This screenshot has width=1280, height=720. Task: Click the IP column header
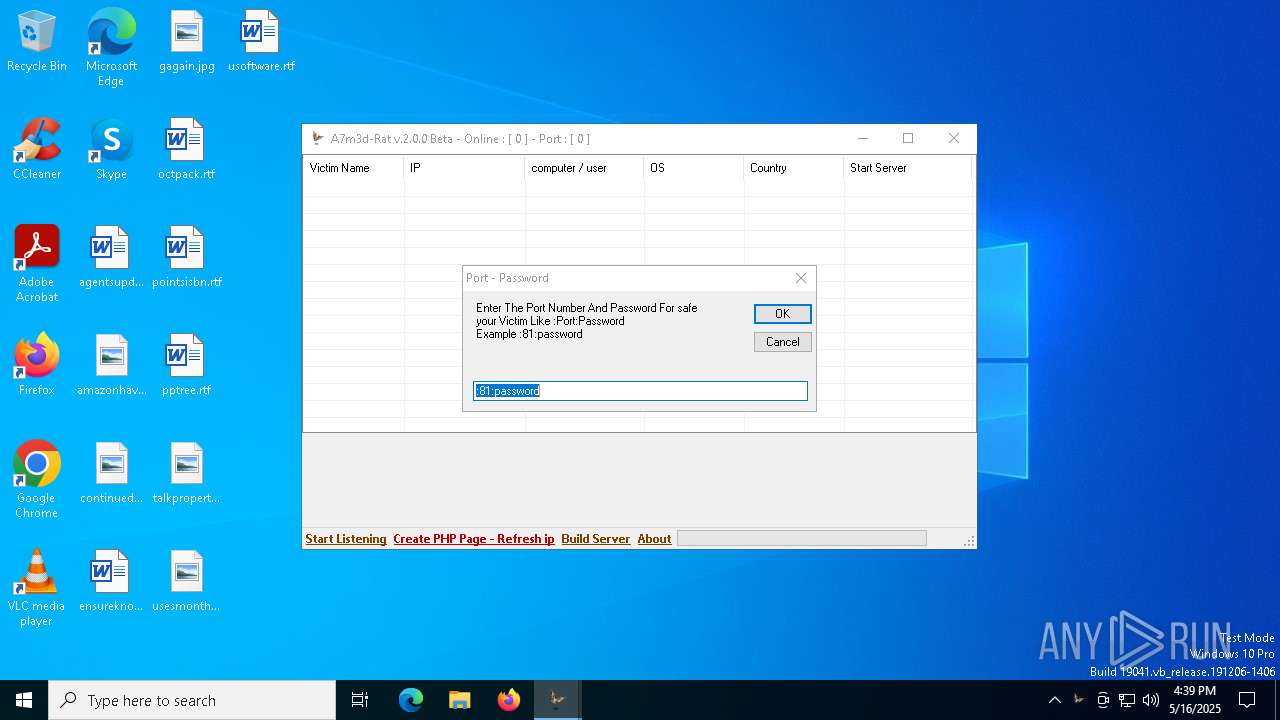pyautogui.click(x=464, y=168)
